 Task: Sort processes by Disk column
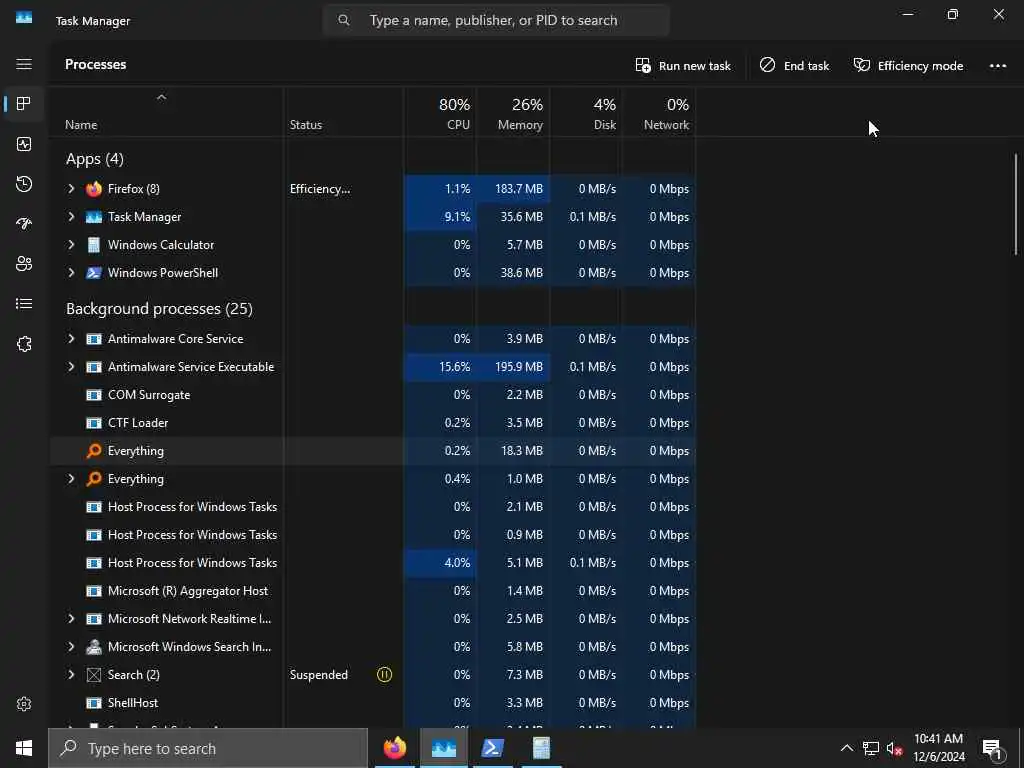tap(586, 112)
